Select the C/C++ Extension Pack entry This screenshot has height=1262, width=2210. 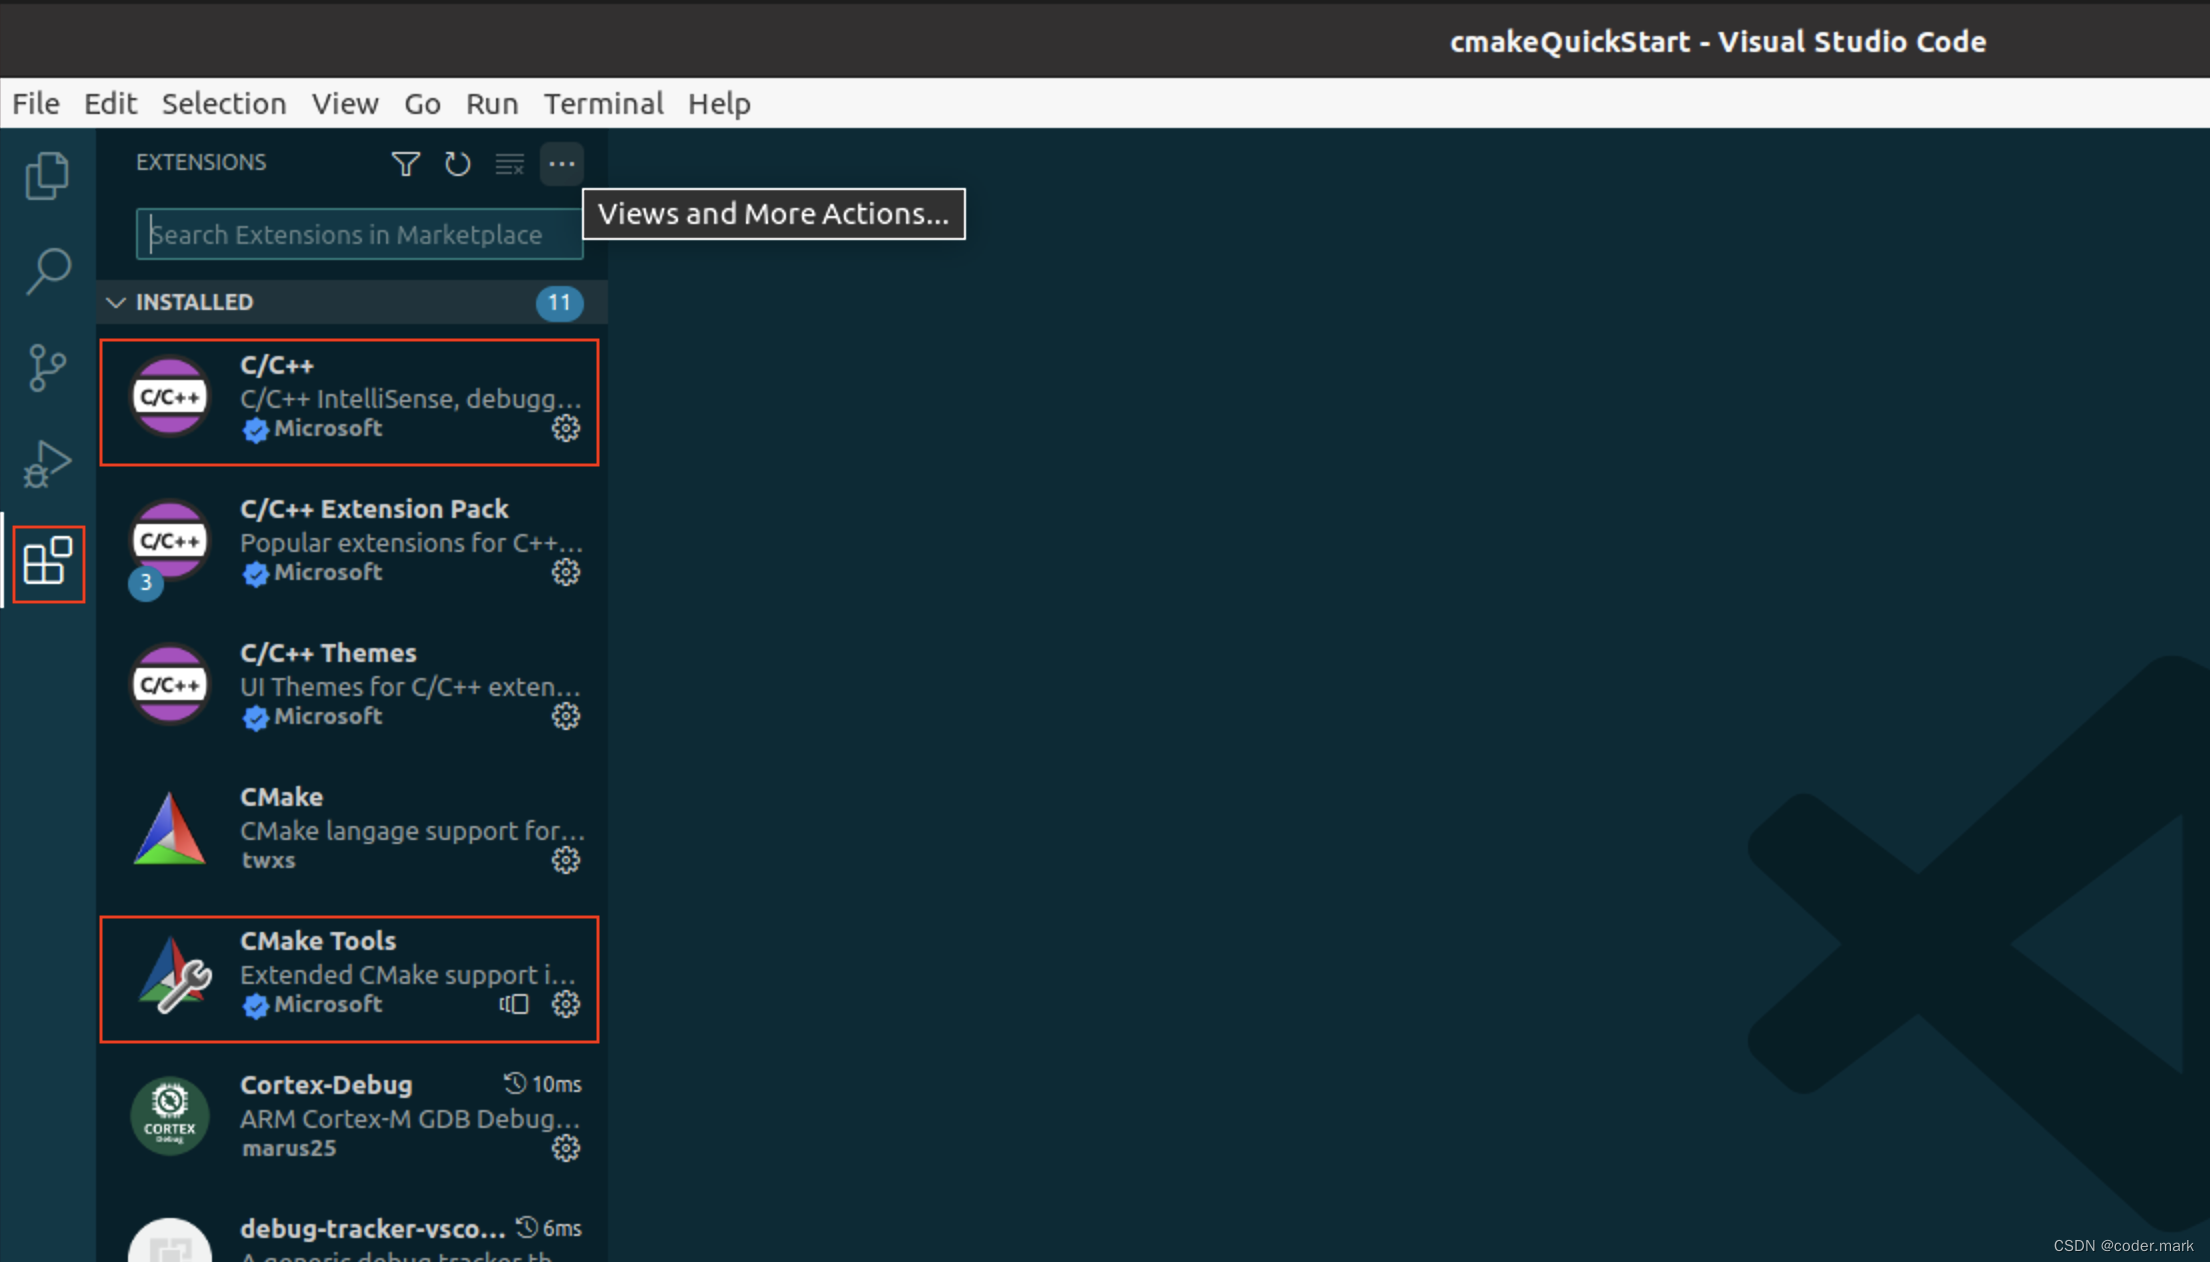(374, 509)
